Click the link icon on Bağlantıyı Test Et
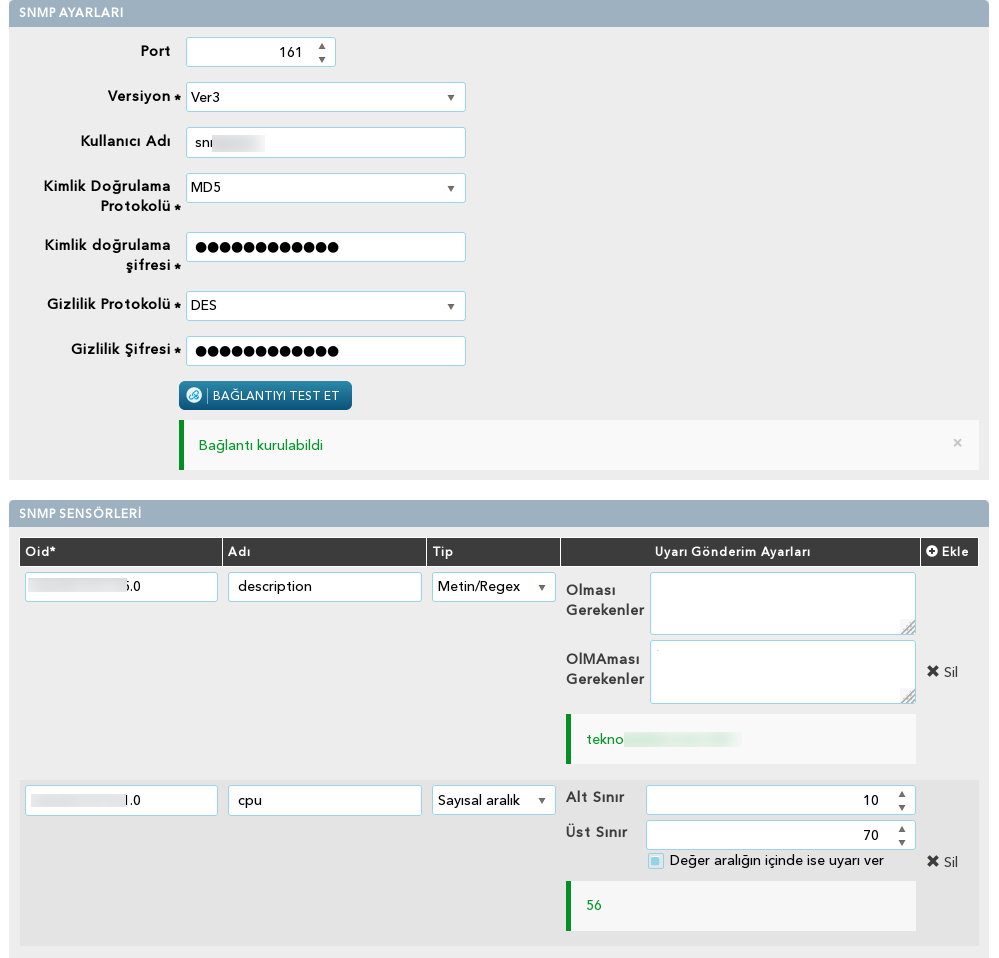 pyautogui.click(x=194, y=396)
